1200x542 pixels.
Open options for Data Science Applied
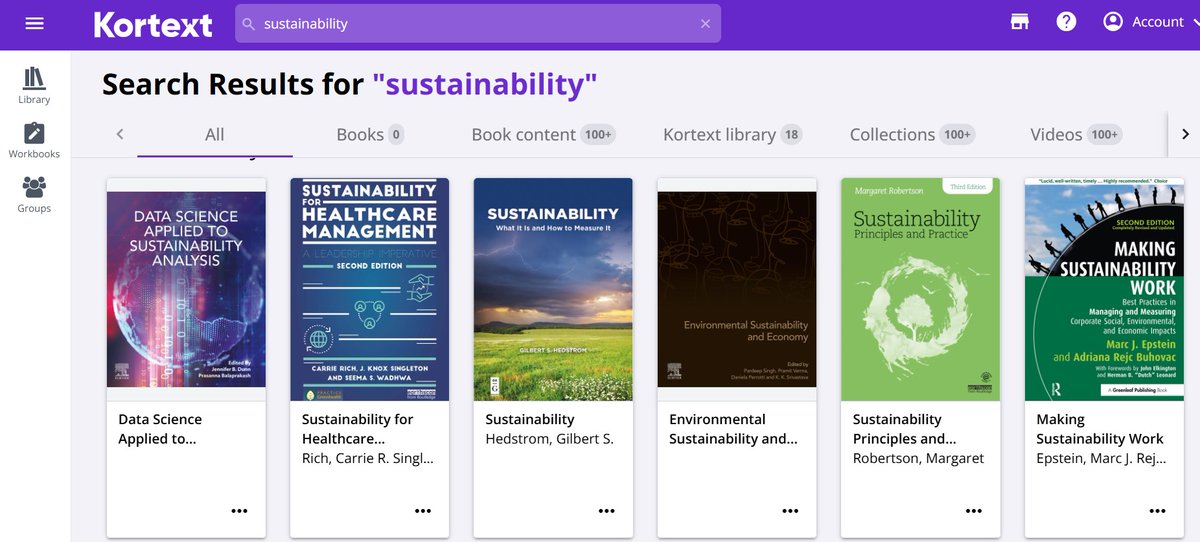(239, 511)
